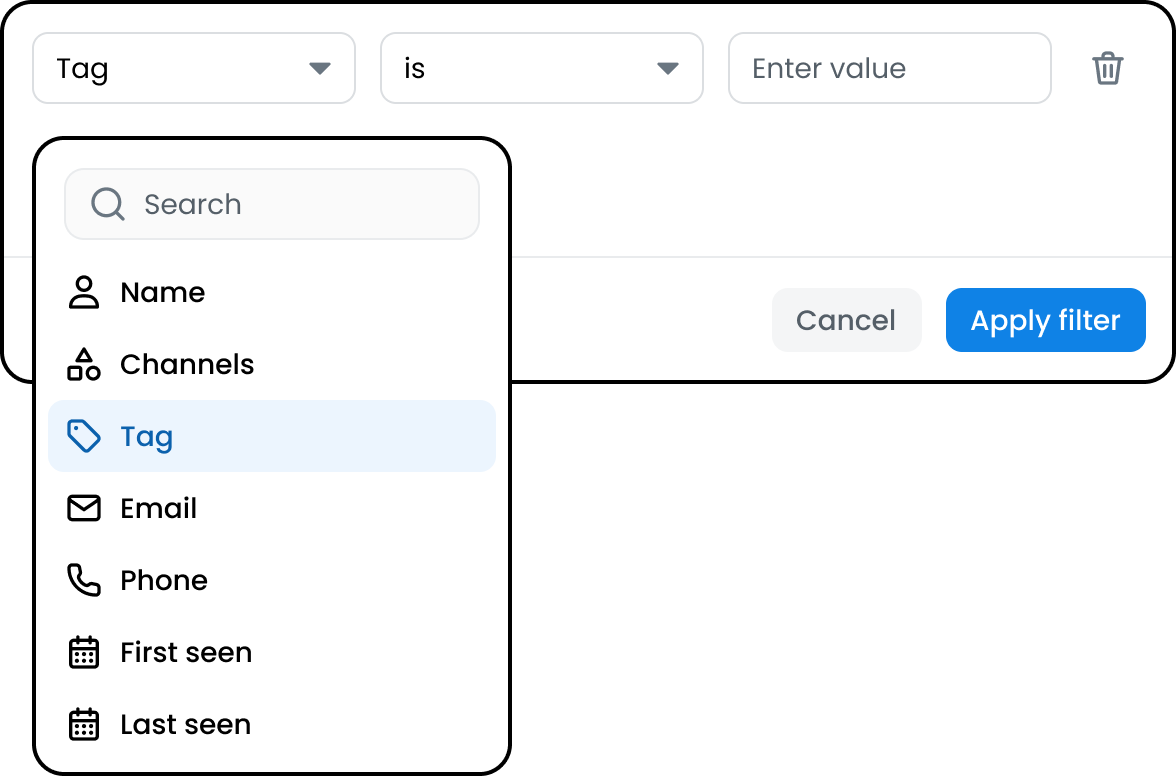
Task: Click the Apply filter button
Action: pos(1046,320)
